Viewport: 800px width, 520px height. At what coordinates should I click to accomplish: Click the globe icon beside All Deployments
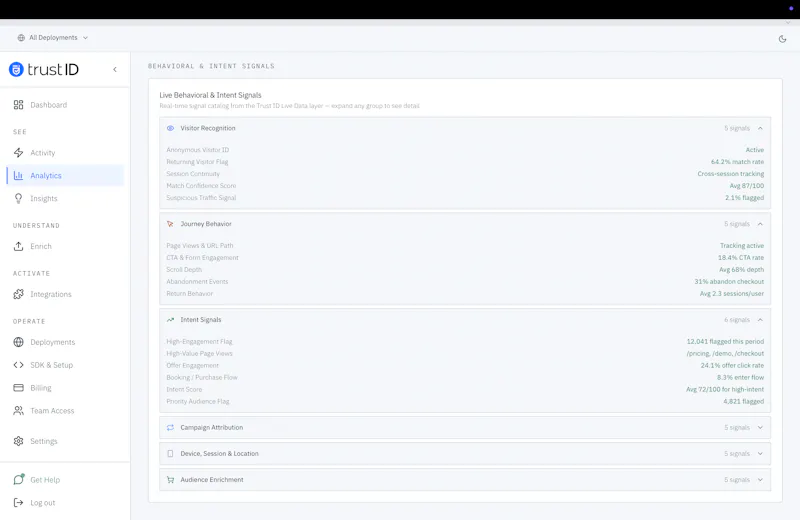(21, 38)
